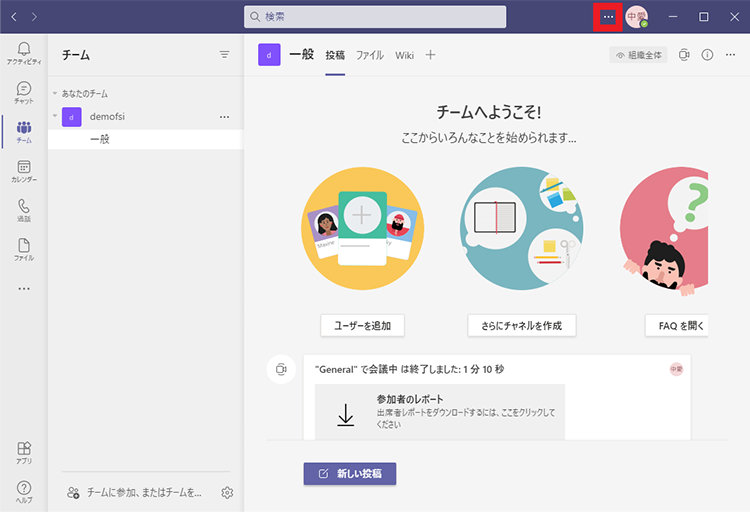Click the poster avatar on meeting post

[676, 369]
